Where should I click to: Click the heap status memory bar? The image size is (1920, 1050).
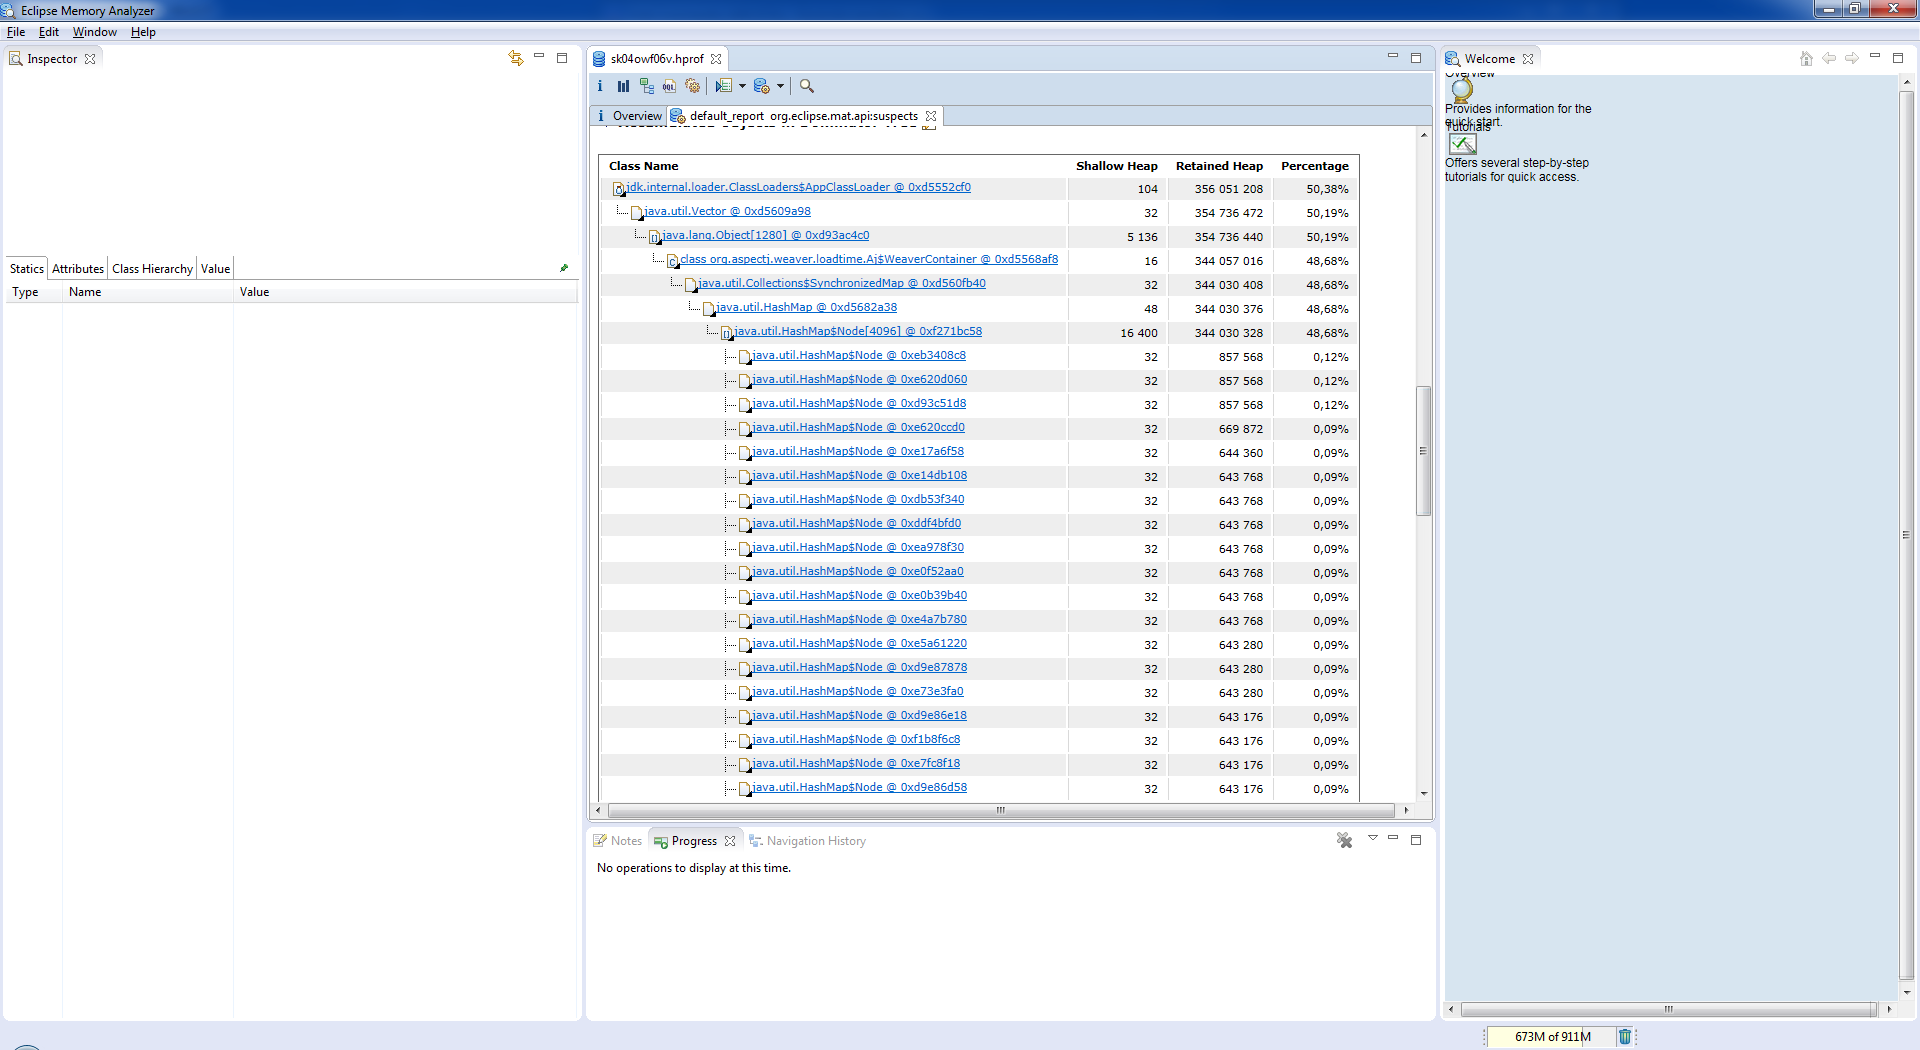click(x=1551, y=1037)
